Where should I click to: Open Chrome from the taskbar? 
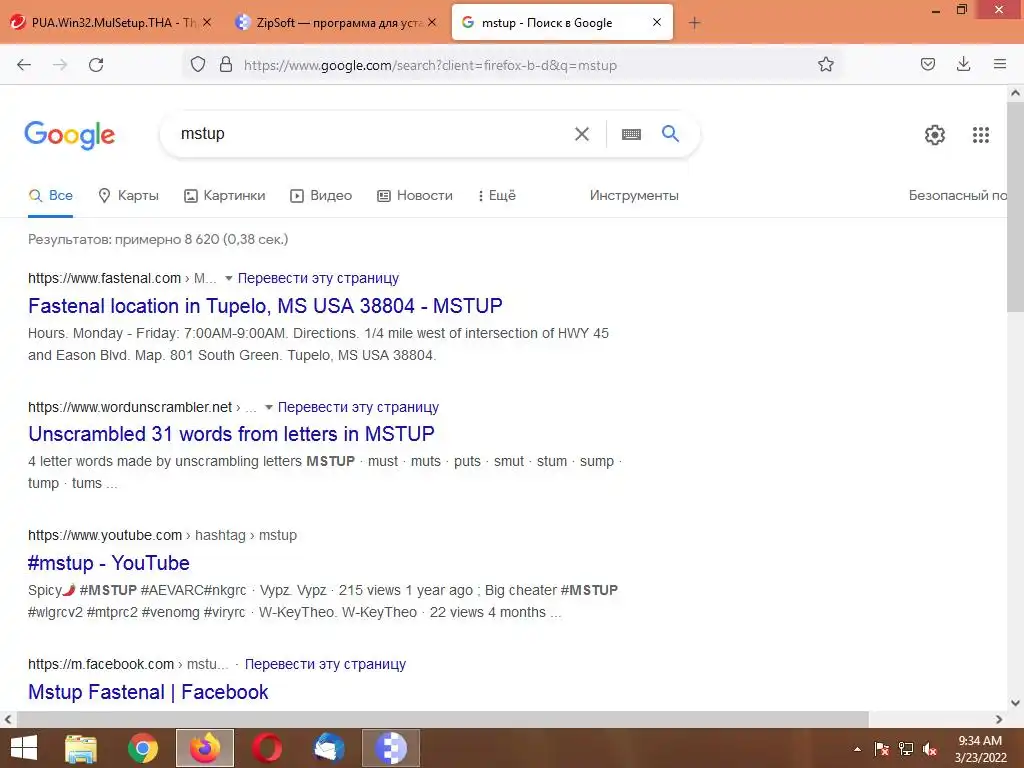(x=143, y=748)
